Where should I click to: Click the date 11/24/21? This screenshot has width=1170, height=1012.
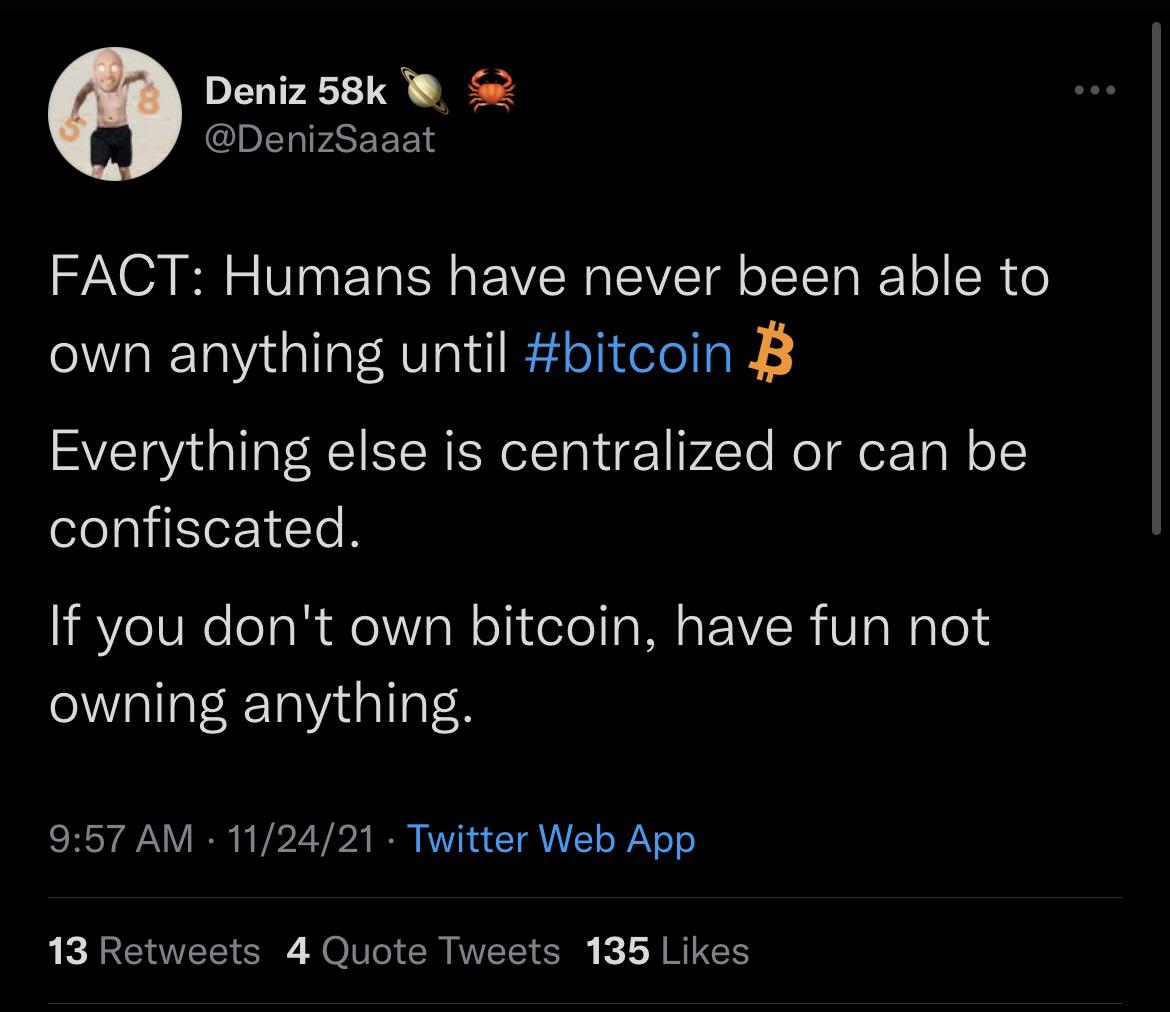[x=301, y=840]
